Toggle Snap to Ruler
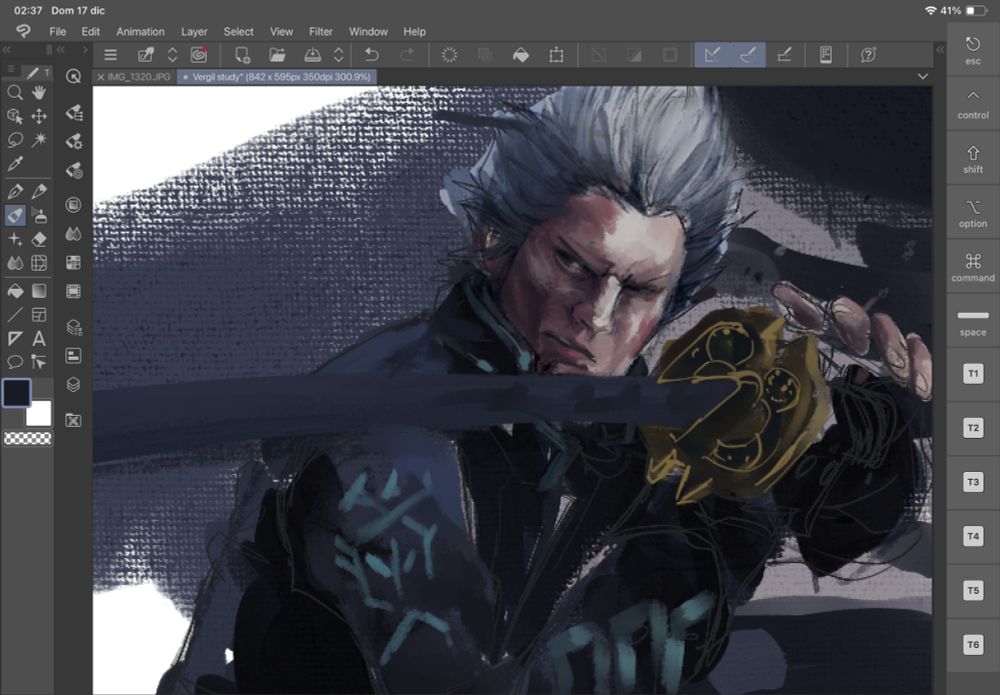Image resolution: width=1000 pixels, height=695 pixels. 712,55
